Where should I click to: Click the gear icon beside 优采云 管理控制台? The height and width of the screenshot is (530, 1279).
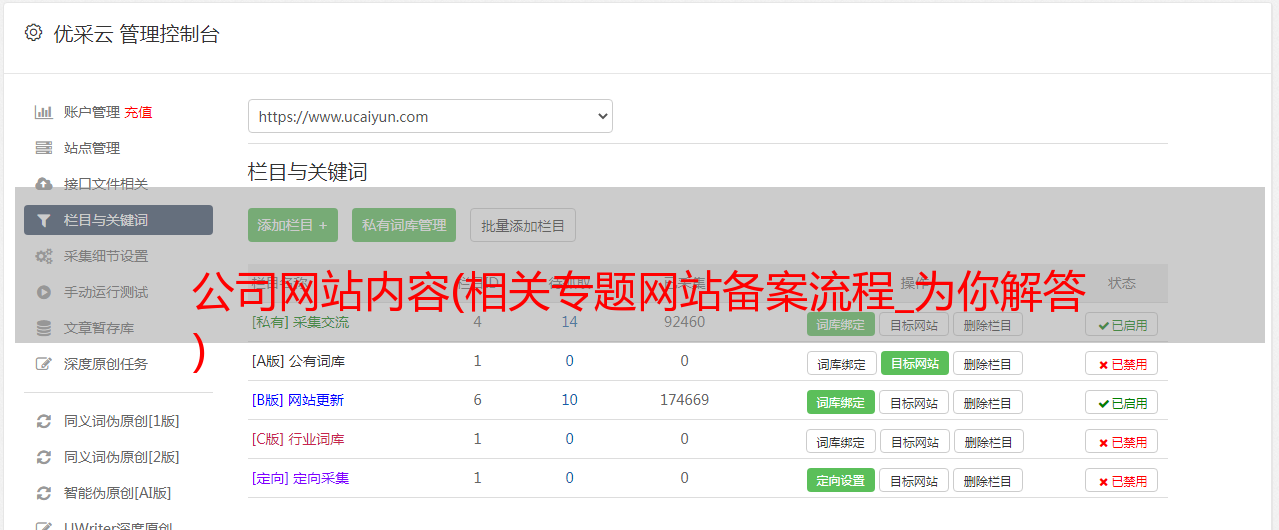tap(33, 33)
